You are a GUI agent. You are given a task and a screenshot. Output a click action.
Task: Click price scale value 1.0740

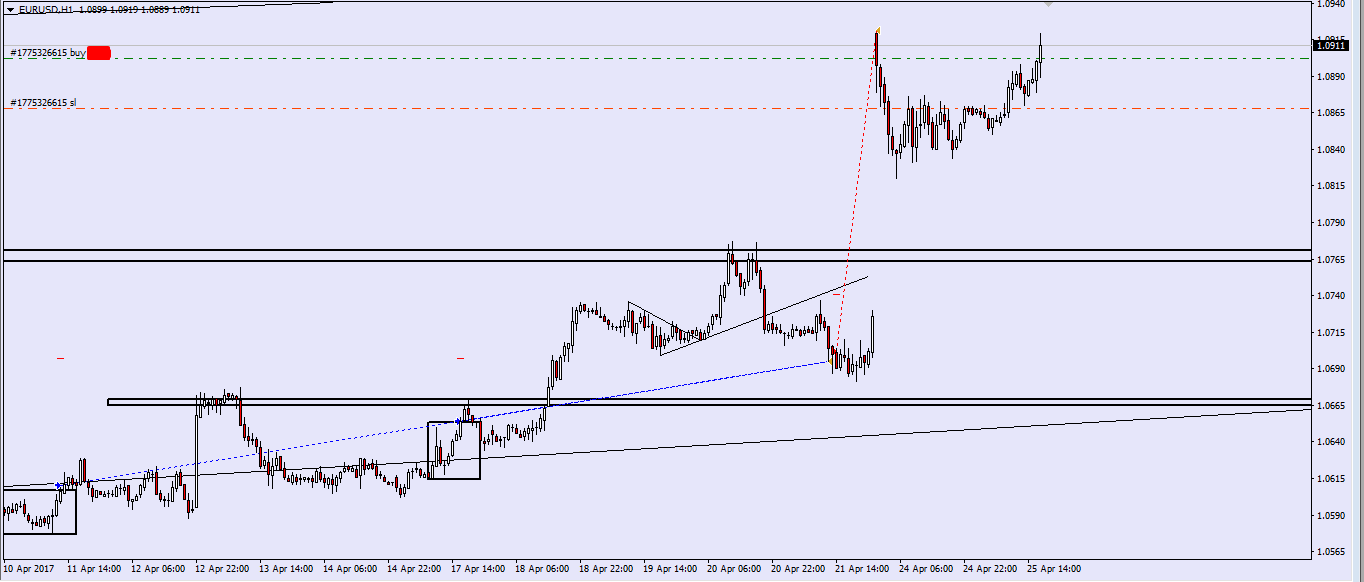pos(1330,296)
